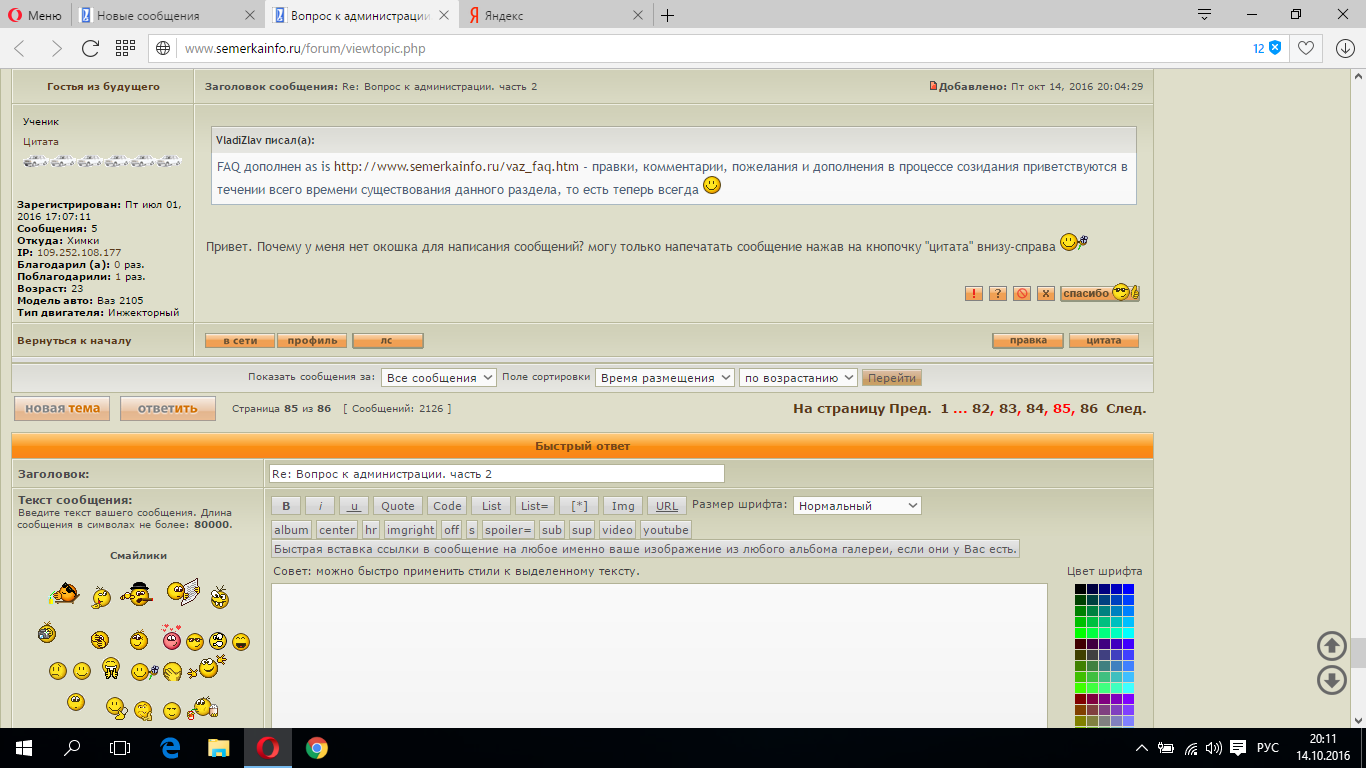Go to page 86 link

click(x=1088, y=408)
